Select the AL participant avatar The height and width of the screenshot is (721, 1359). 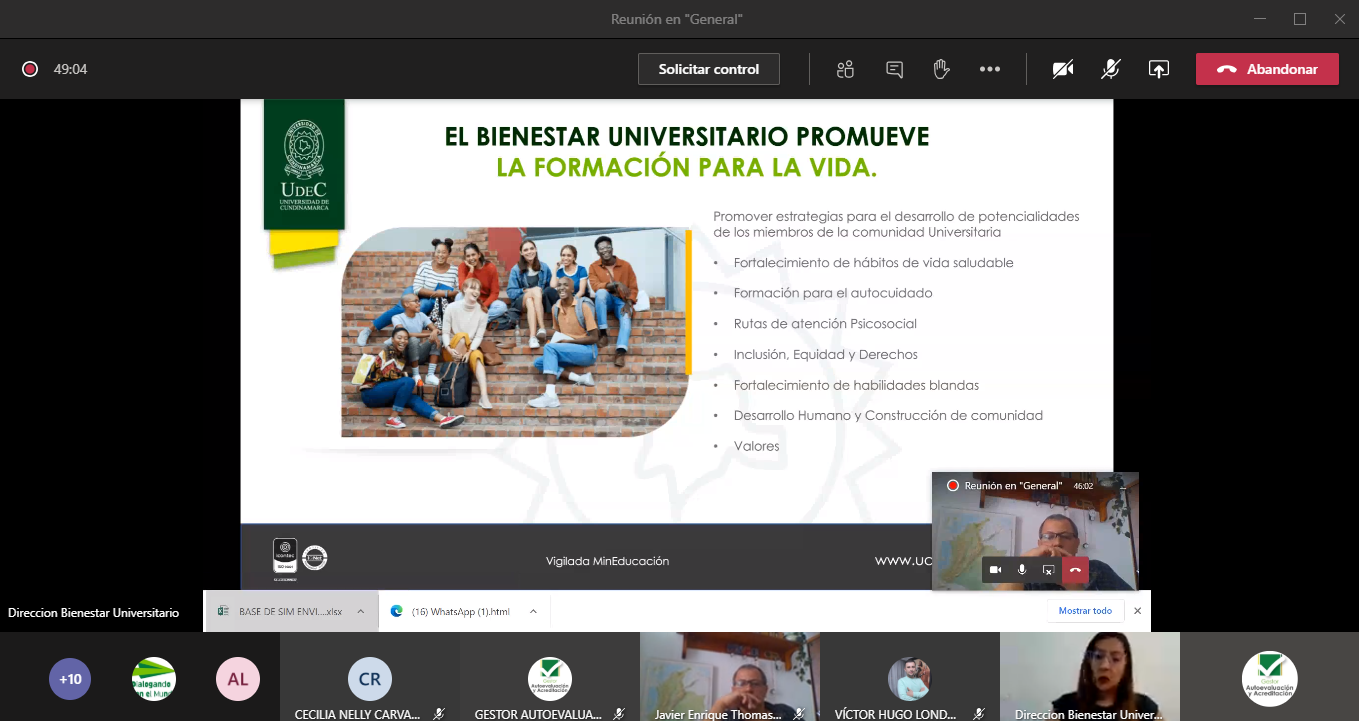pyautogui.click(x=237, y=679)
